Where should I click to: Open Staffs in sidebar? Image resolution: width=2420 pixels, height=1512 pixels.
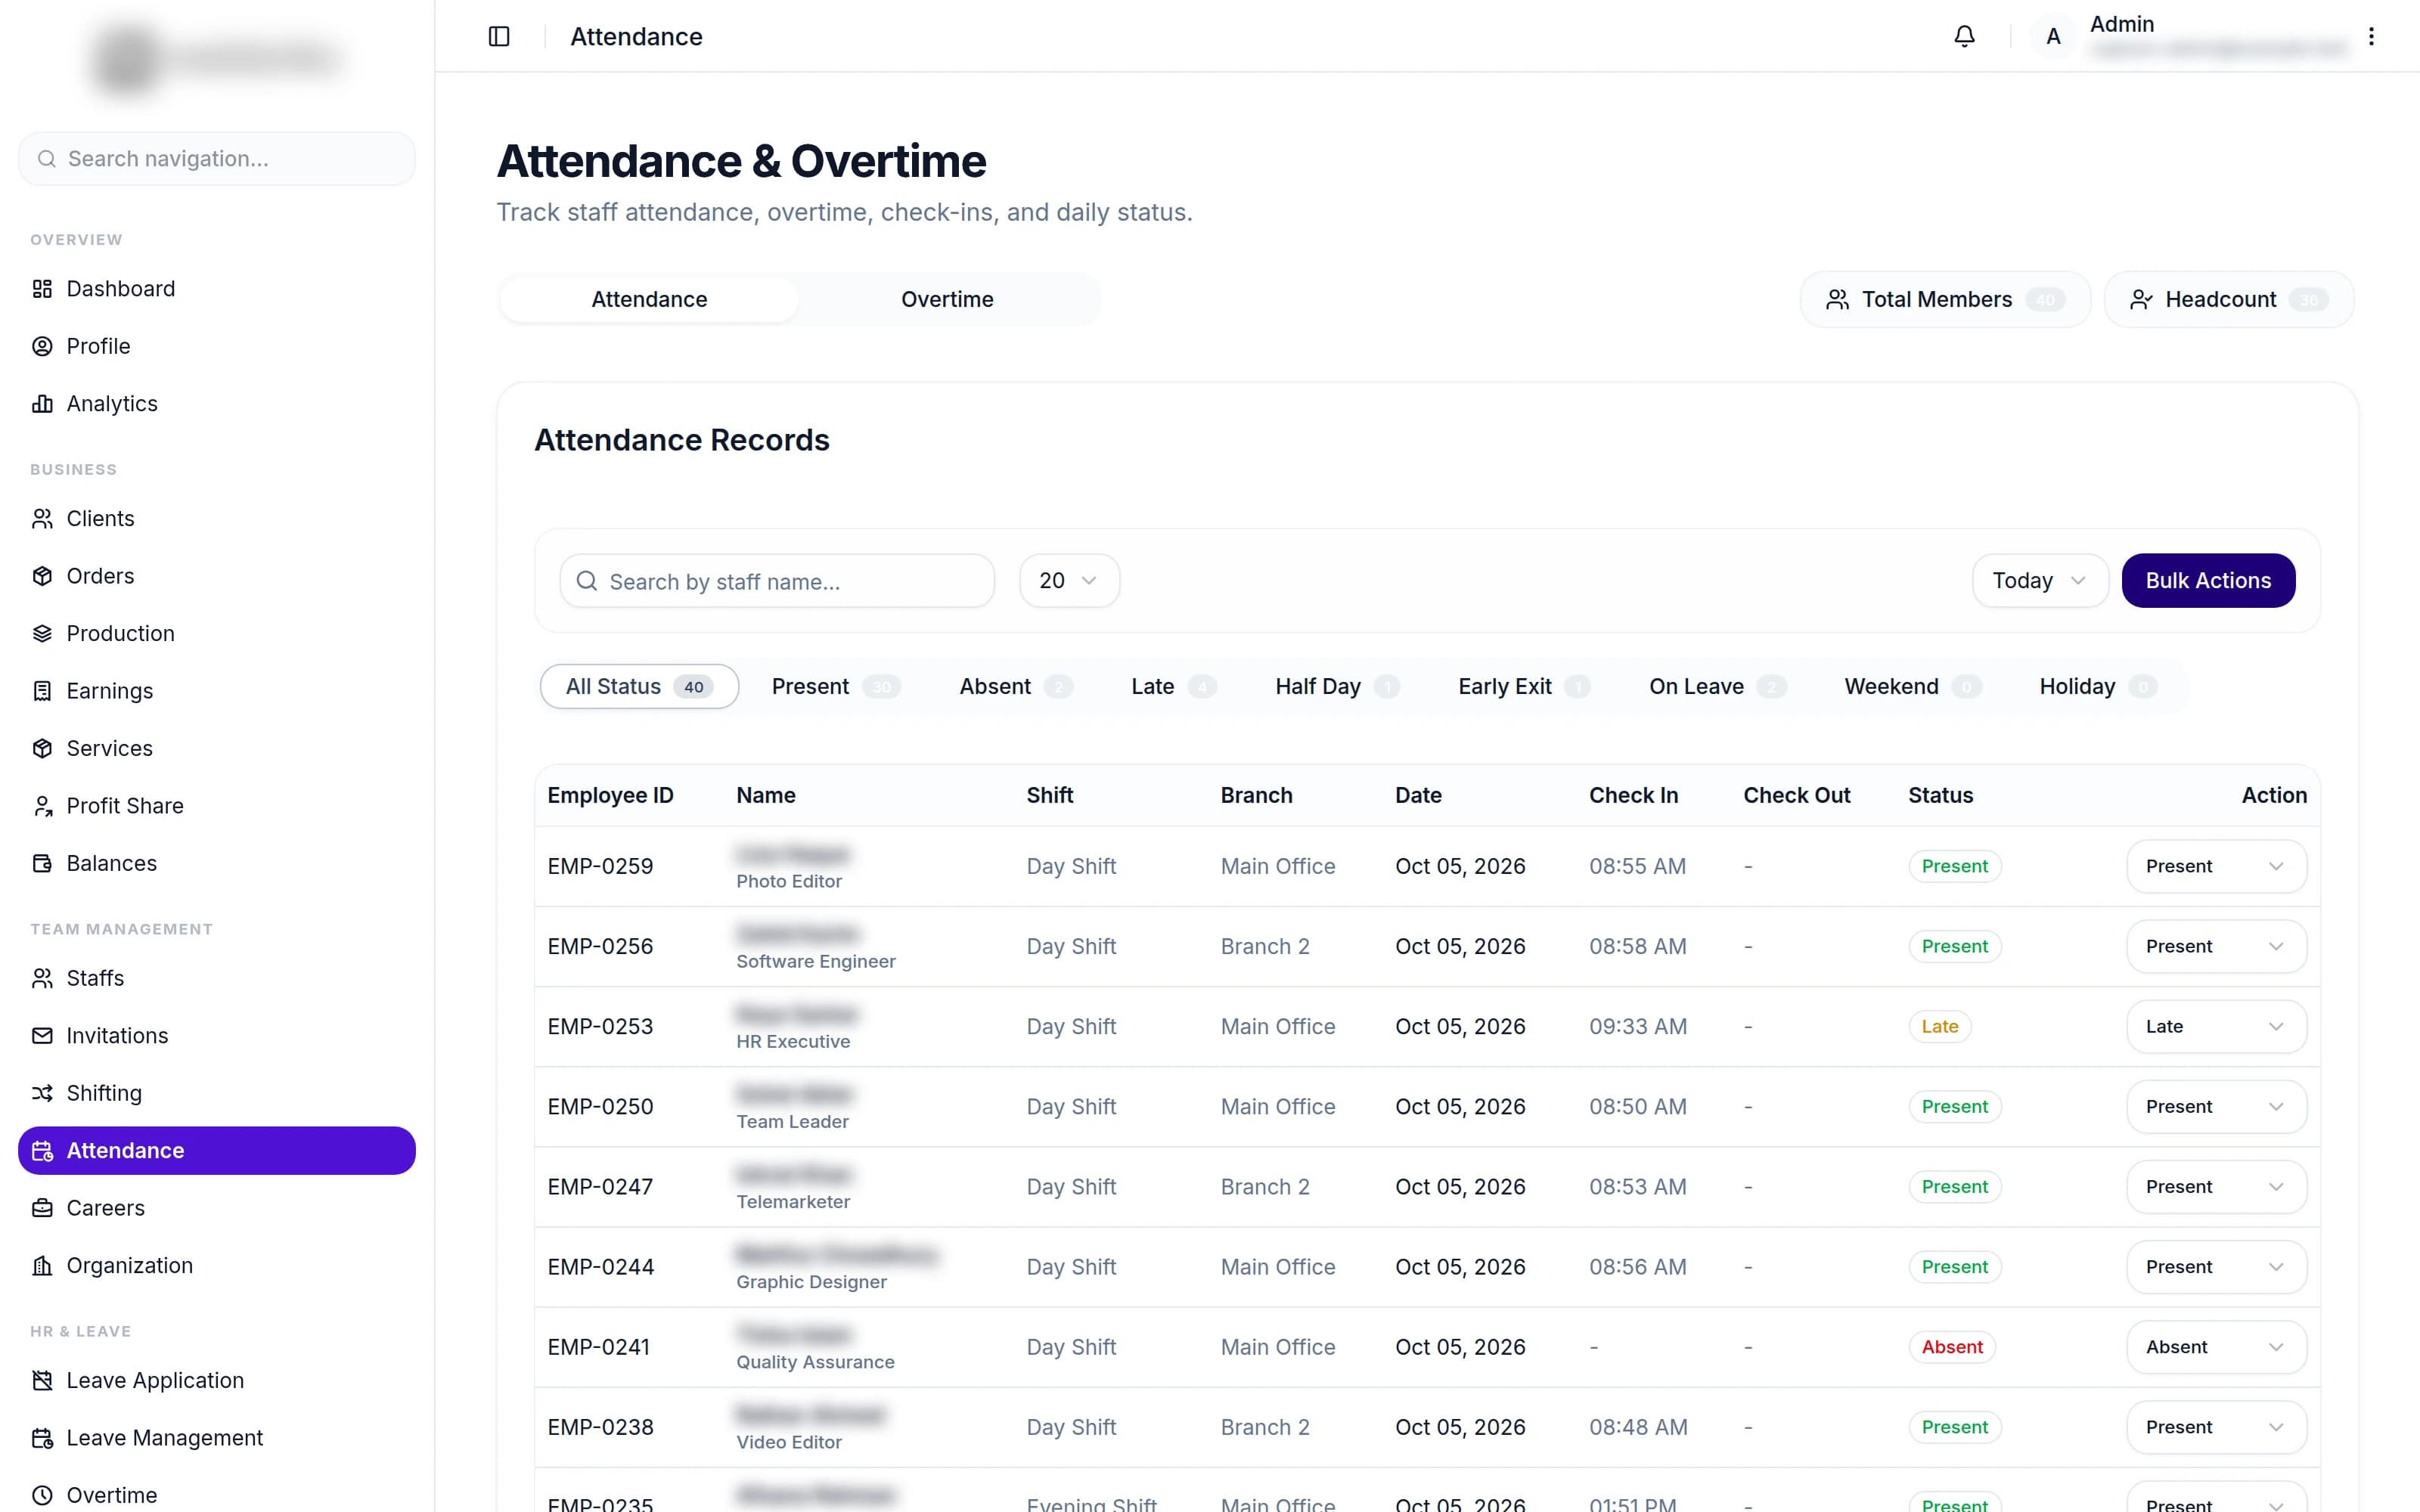coord(217,979)
